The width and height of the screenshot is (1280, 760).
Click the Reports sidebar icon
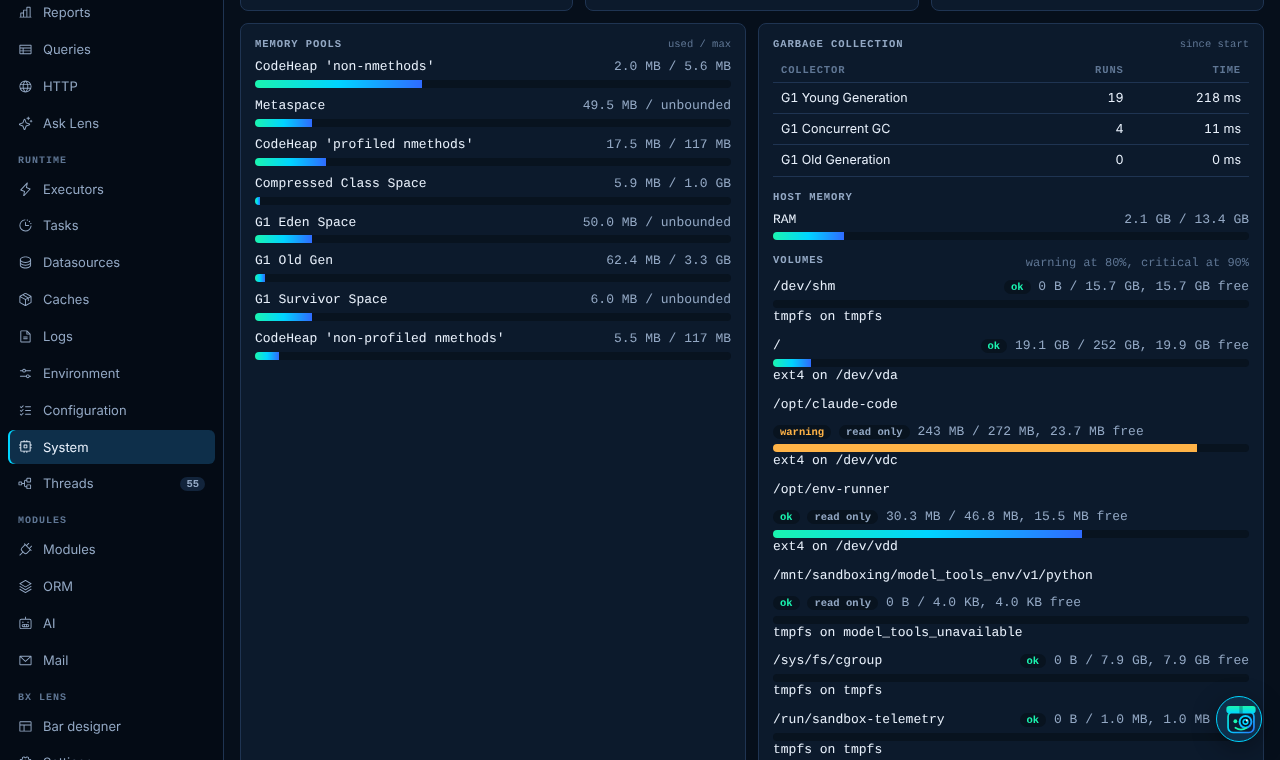coord(25,12)
